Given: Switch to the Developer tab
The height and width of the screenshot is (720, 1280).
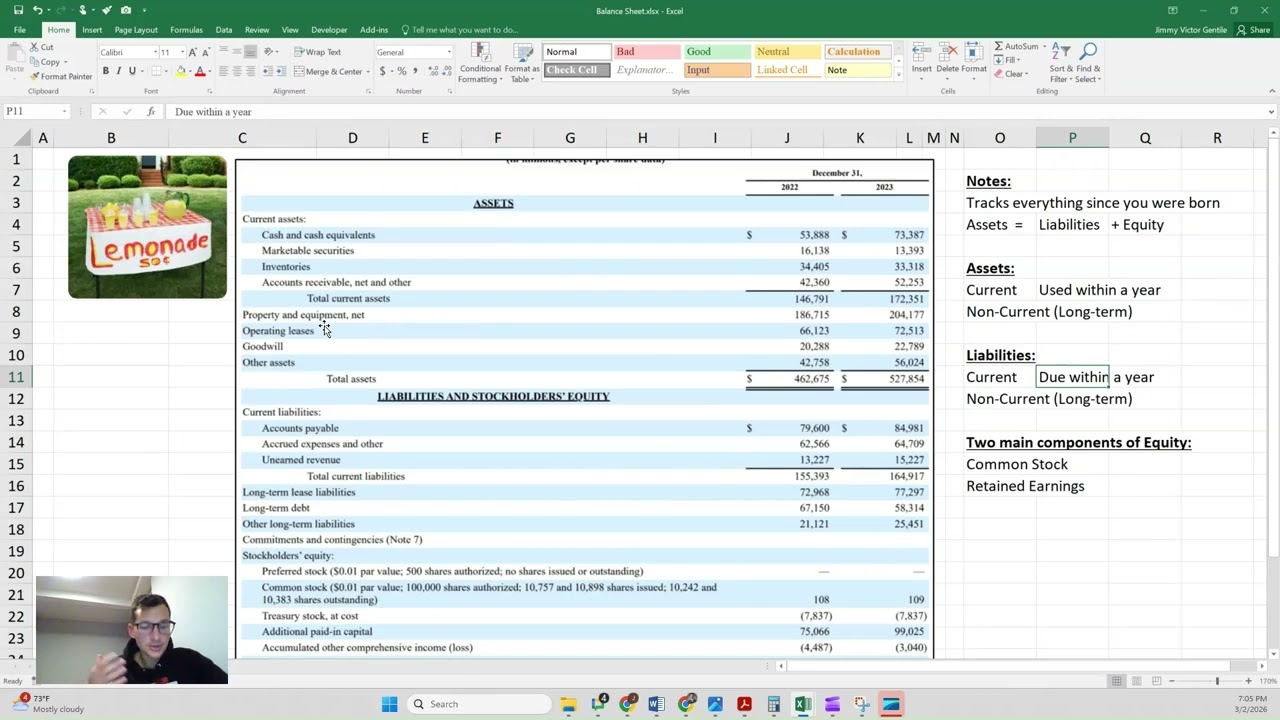Looking at the screenshot, I should (329, 30).
